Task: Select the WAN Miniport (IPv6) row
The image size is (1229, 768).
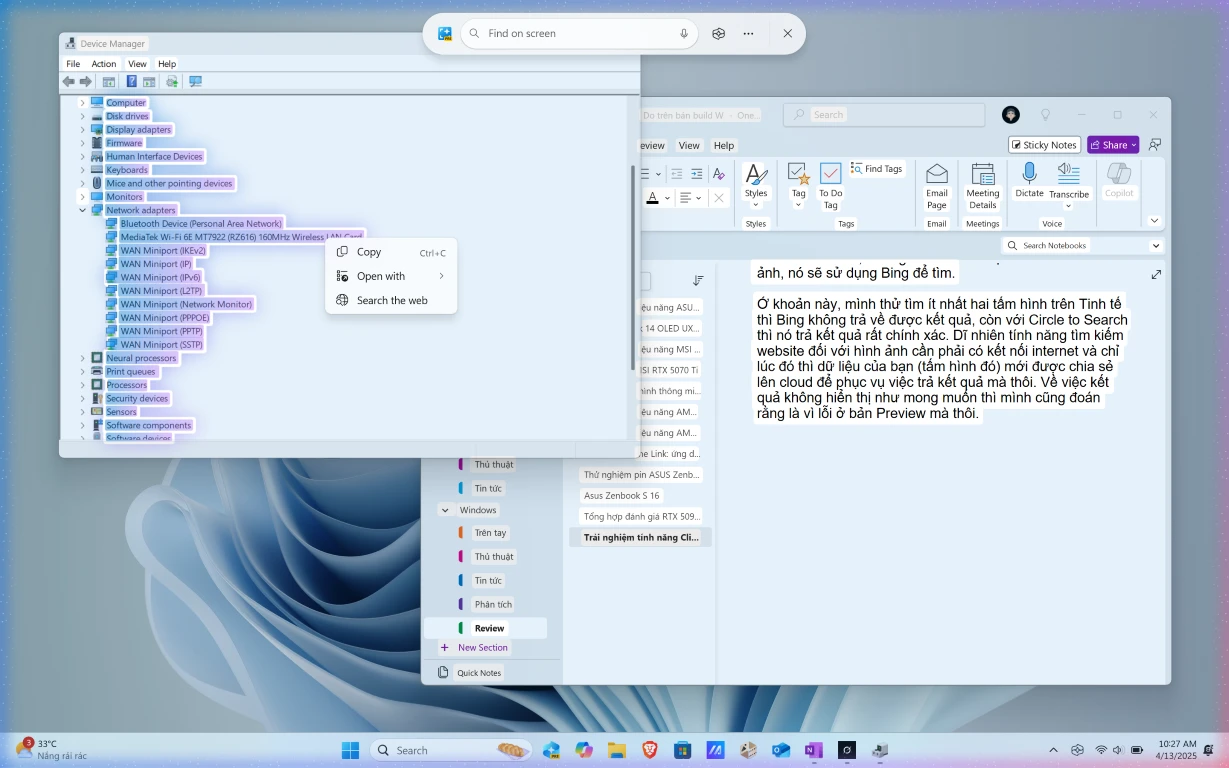Action: click(160, 277)
